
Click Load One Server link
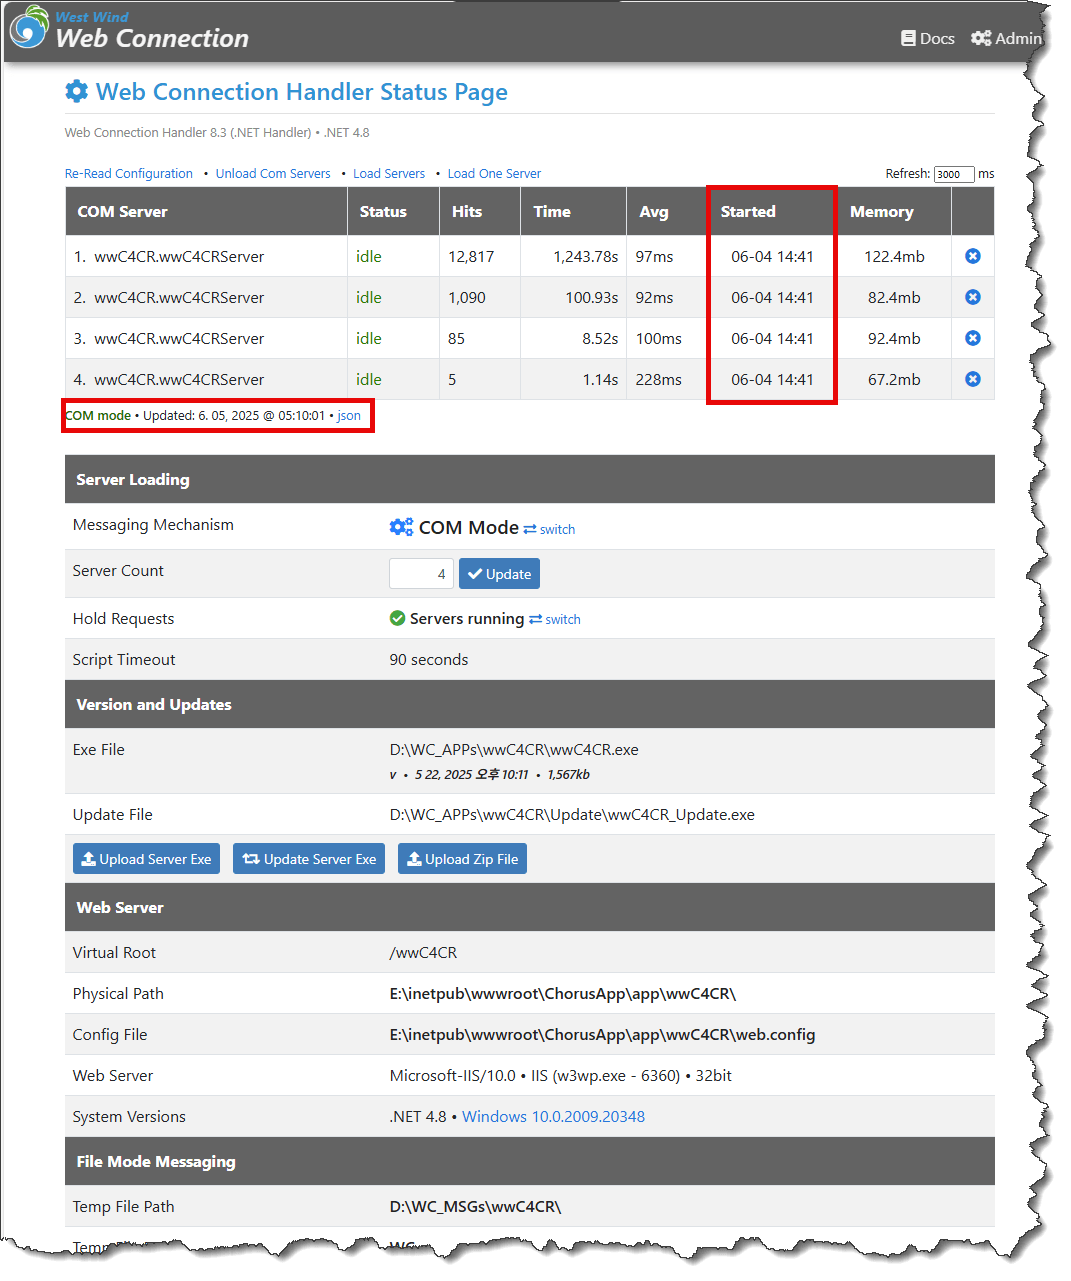point(494,174)
